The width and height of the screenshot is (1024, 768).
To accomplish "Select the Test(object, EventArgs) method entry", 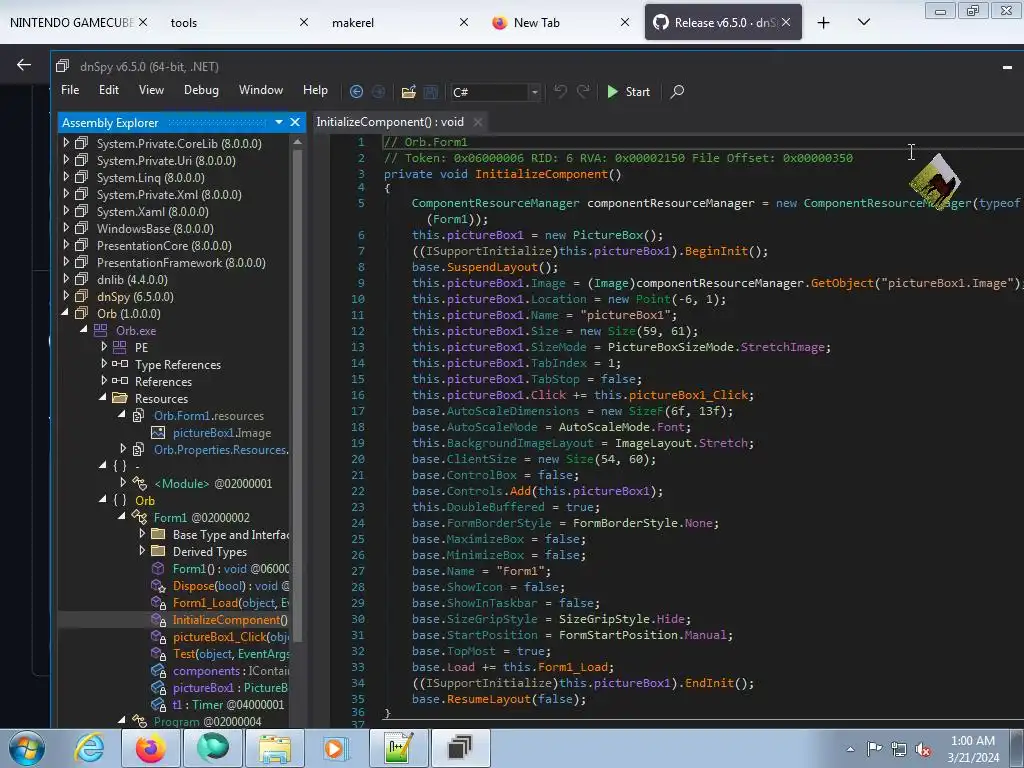I will click(x=230, y=654).
